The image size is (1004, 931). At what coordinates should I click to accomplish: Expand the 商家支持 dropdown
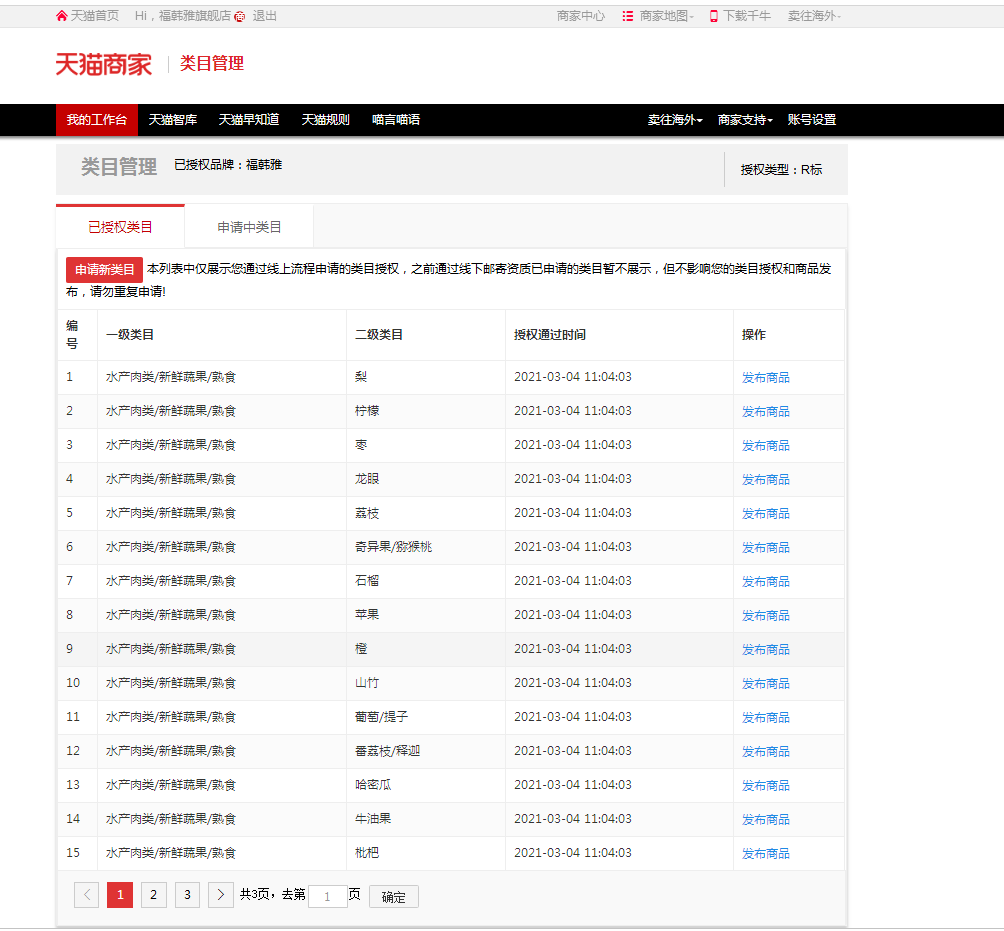pyautogui.click(x=745, y=120)
